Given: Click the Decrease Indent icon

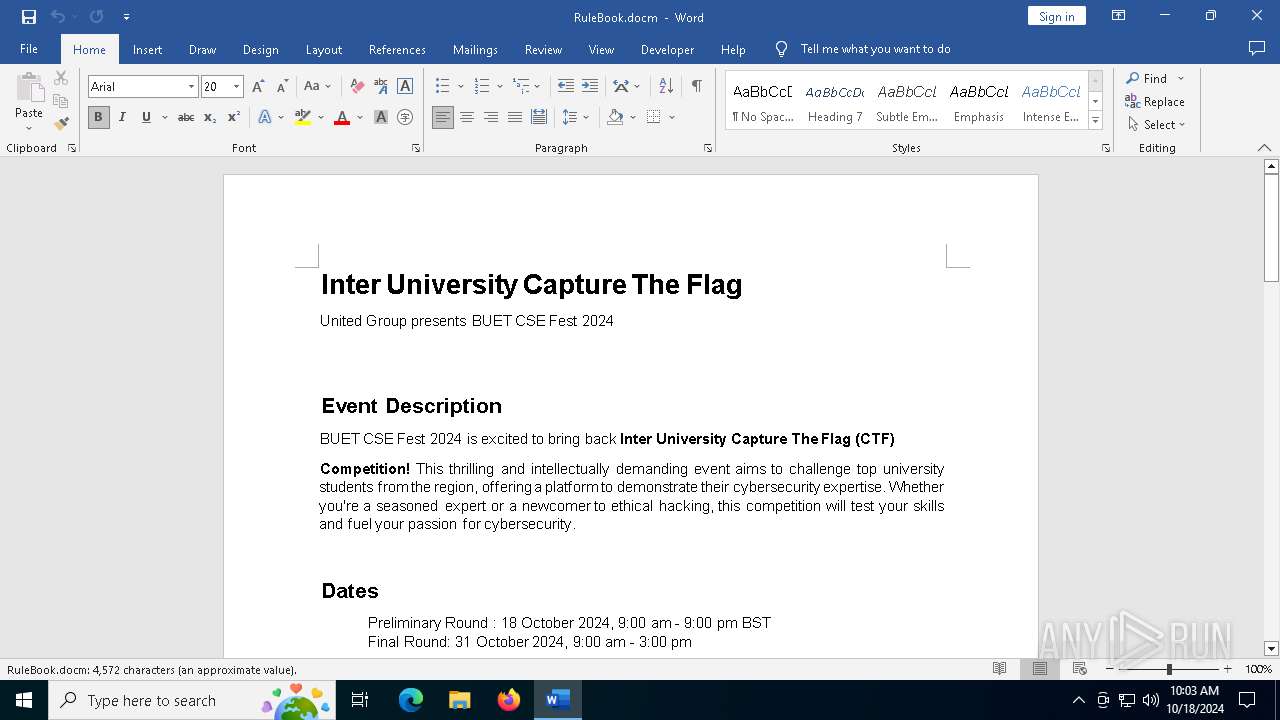Looking at the screenshot, I should point(566,87).
